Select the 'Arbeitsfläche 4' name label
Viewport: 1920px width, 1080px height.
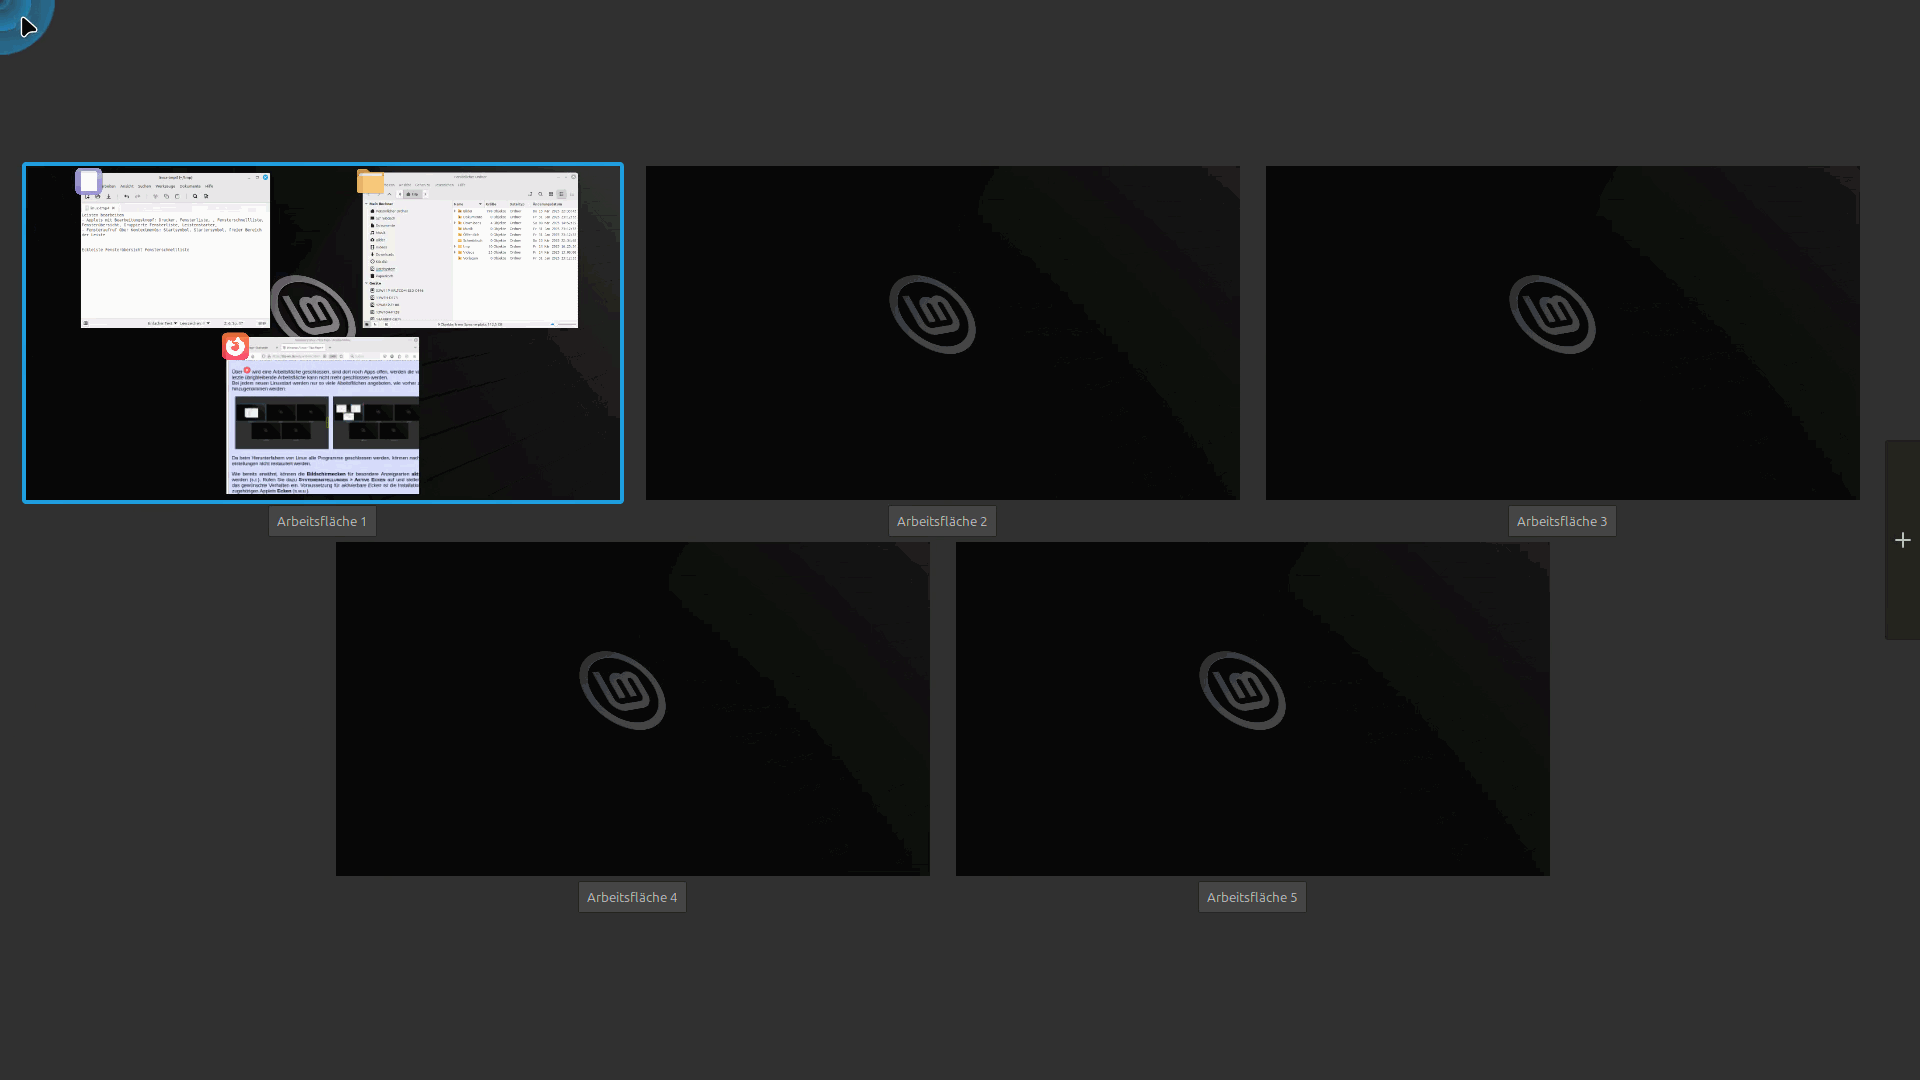pyautogui.click(x=632, y=897)
